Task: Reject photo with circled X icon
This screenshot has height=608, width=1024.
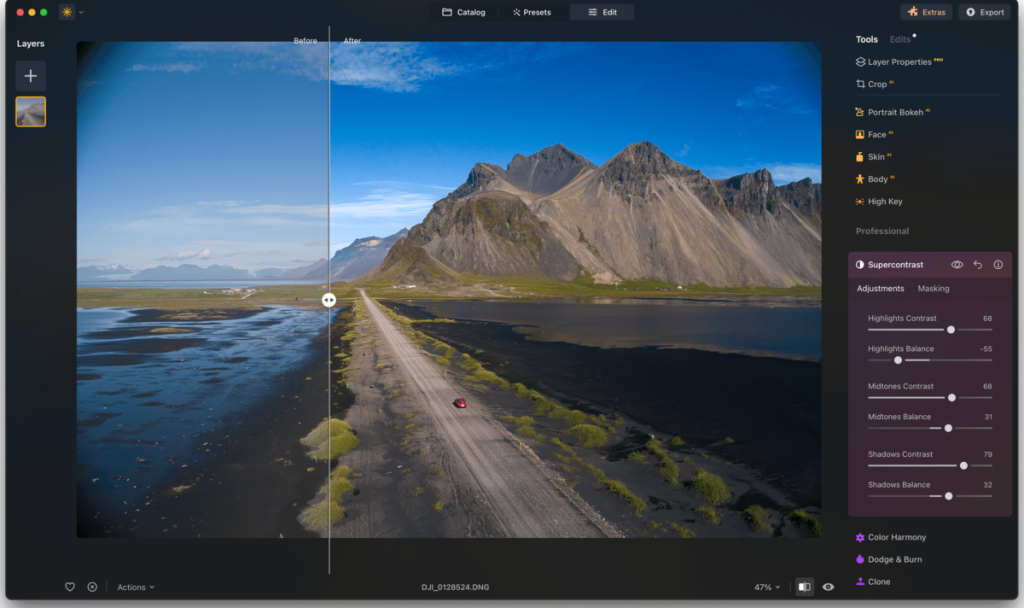Action: (92, 586)
